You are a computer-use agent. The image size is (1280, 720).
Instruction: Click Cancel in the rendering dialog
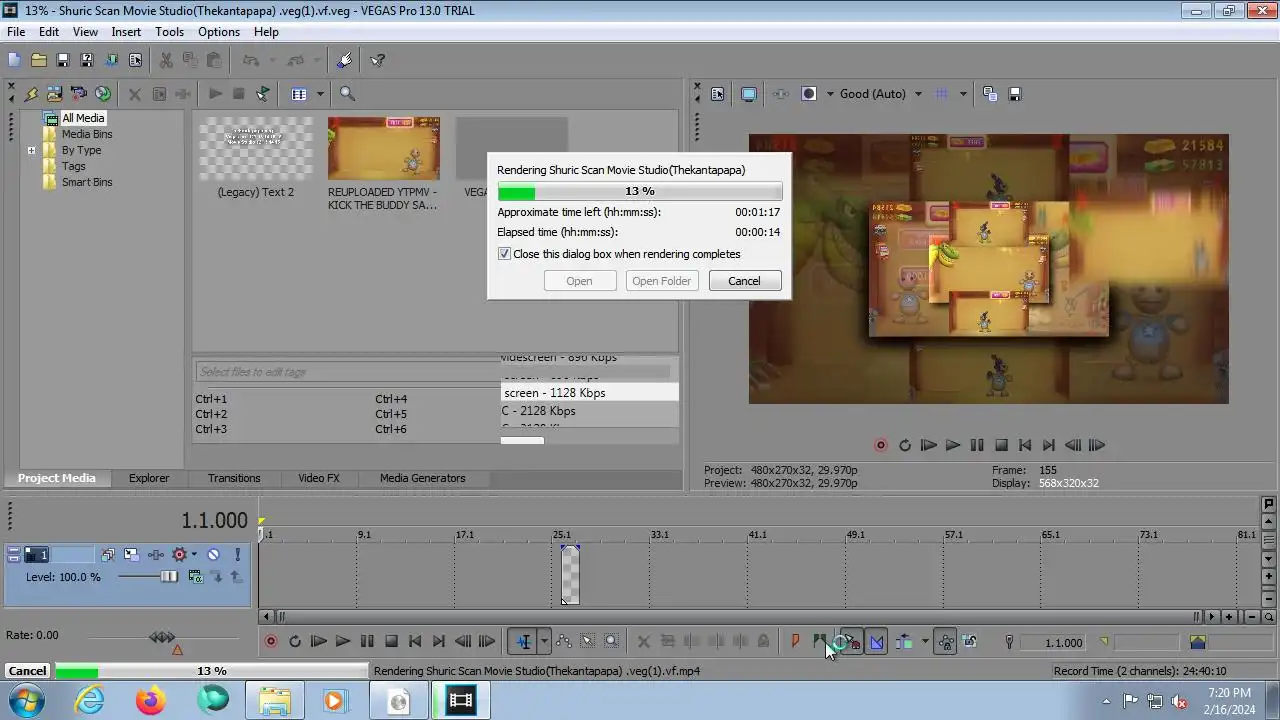(x=744, y=281)
